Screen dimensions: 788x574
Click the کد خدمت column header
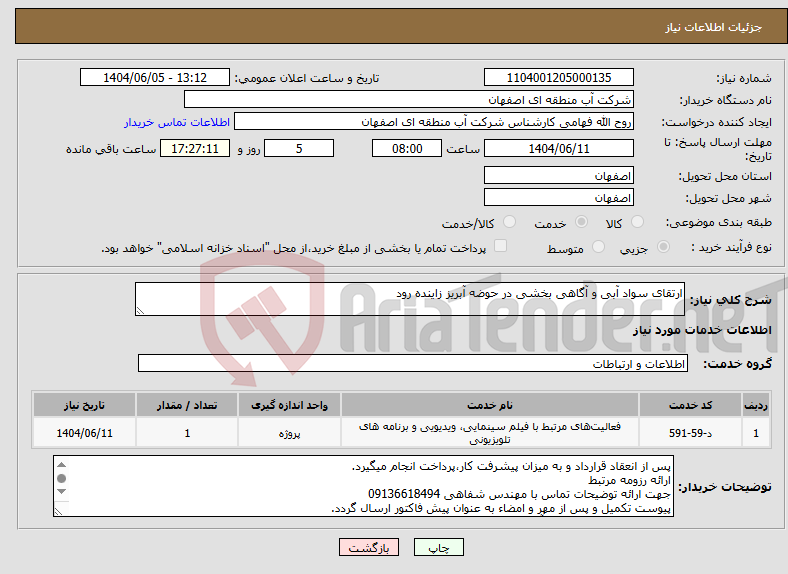click(x=691, y=405)
